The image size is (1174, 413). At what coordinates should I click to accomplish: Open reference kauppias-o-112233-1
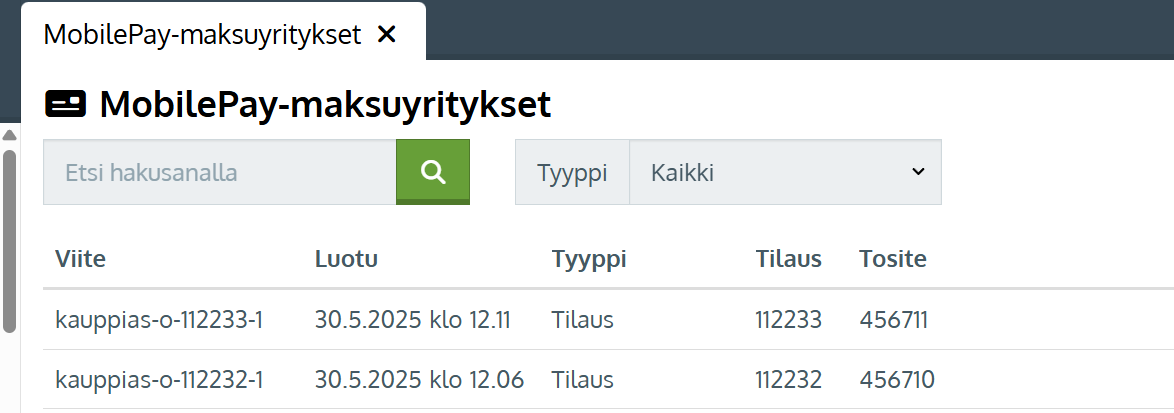click(x=159, y=320)
